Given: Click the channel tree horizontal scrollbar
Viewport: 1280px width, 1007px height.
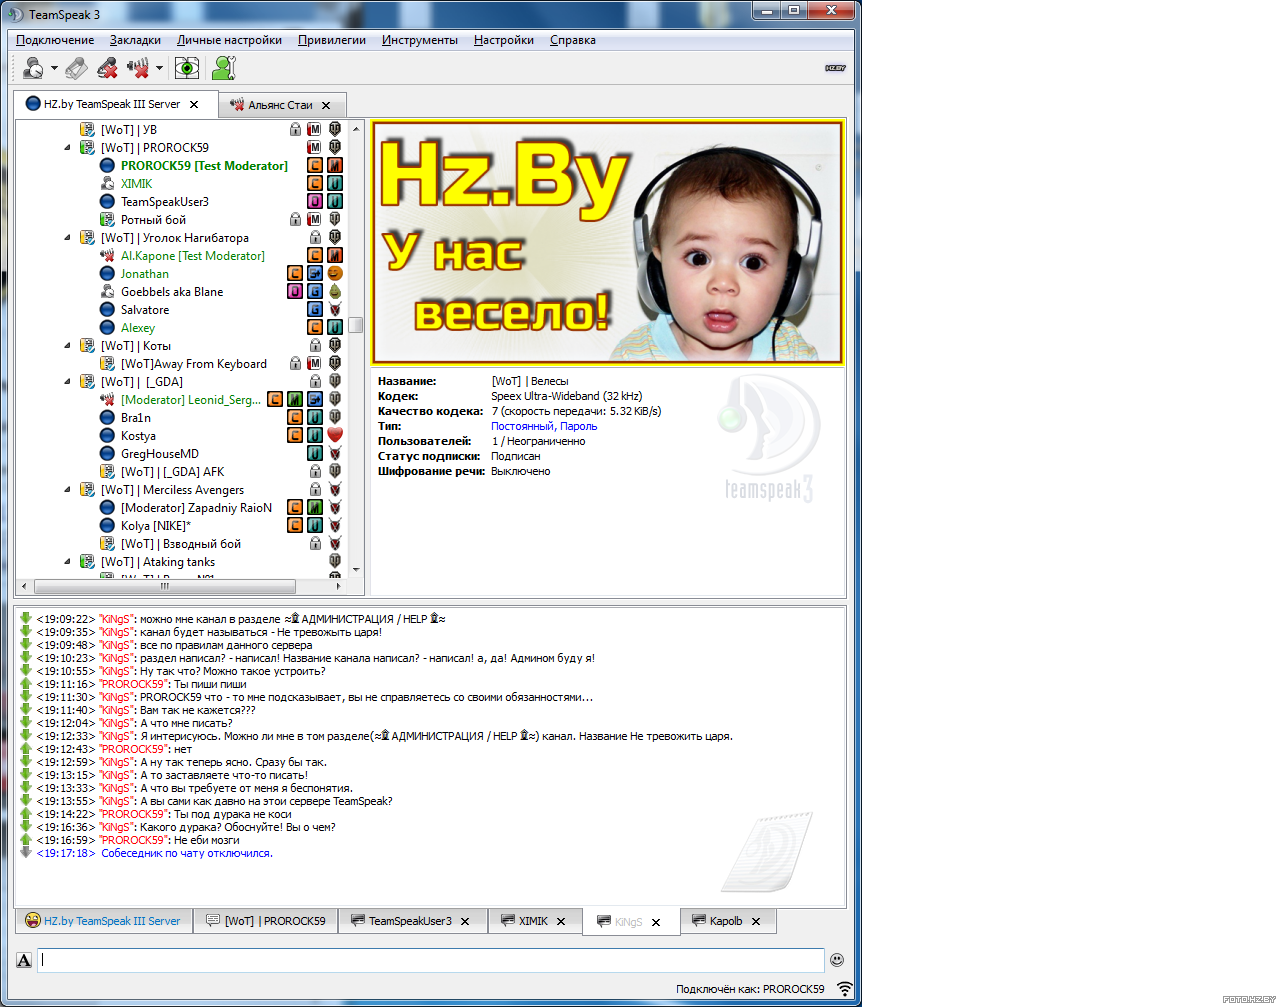Looking at the screenshot, I should [x=165, y=586].
